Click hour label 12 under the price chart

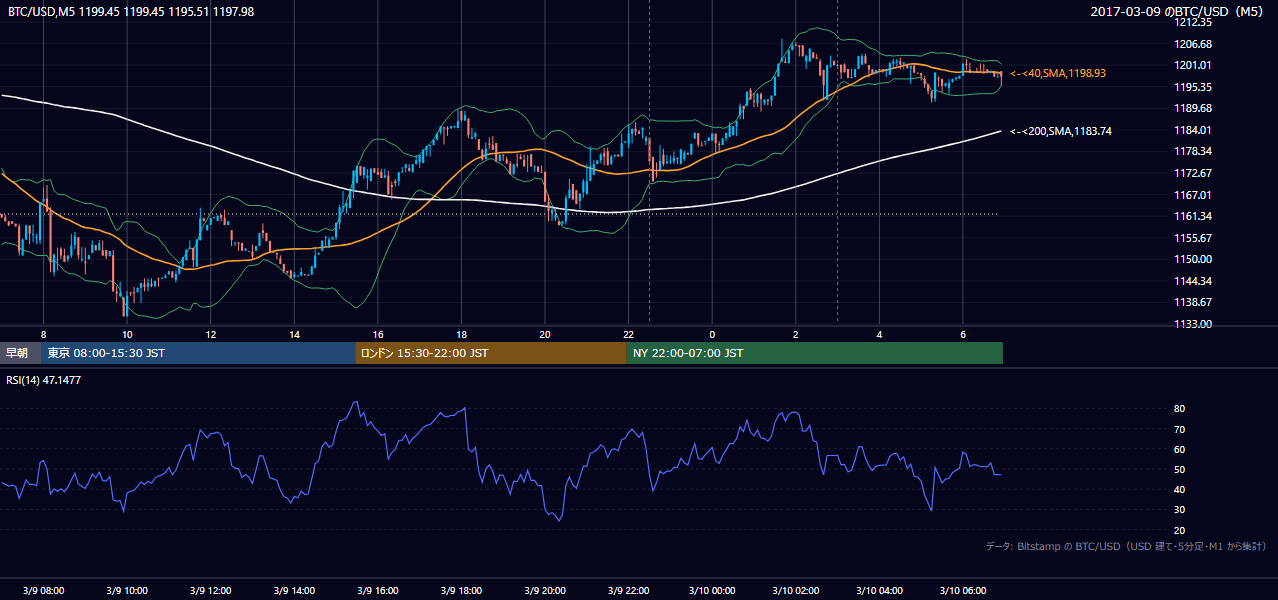click(210, 333)
